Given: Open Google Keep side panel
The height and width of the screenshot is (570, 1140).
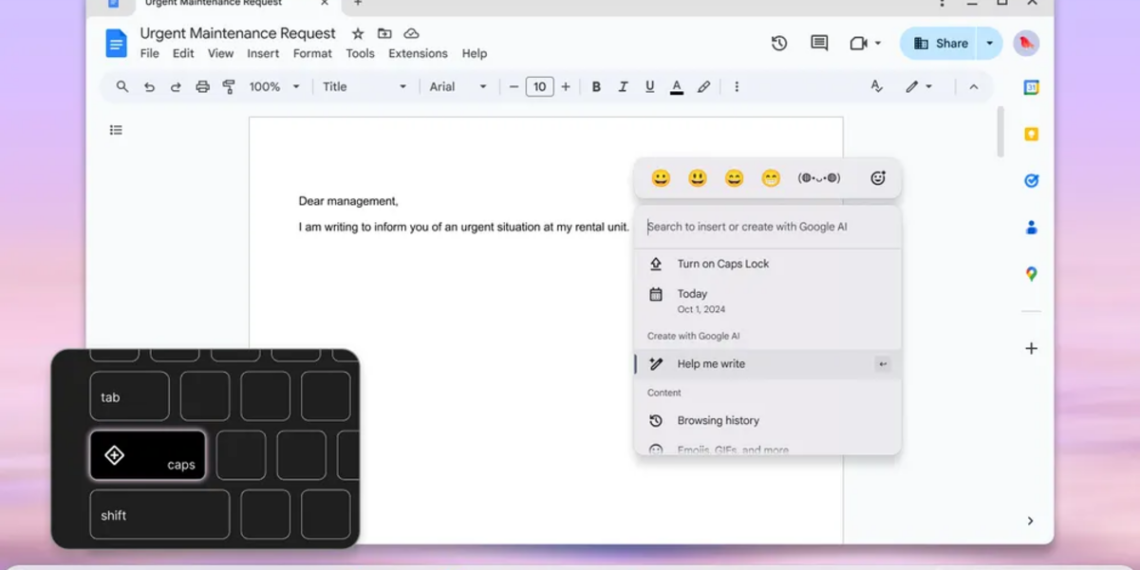Looking at the screenshot, I should click(x=1031, y=135).
